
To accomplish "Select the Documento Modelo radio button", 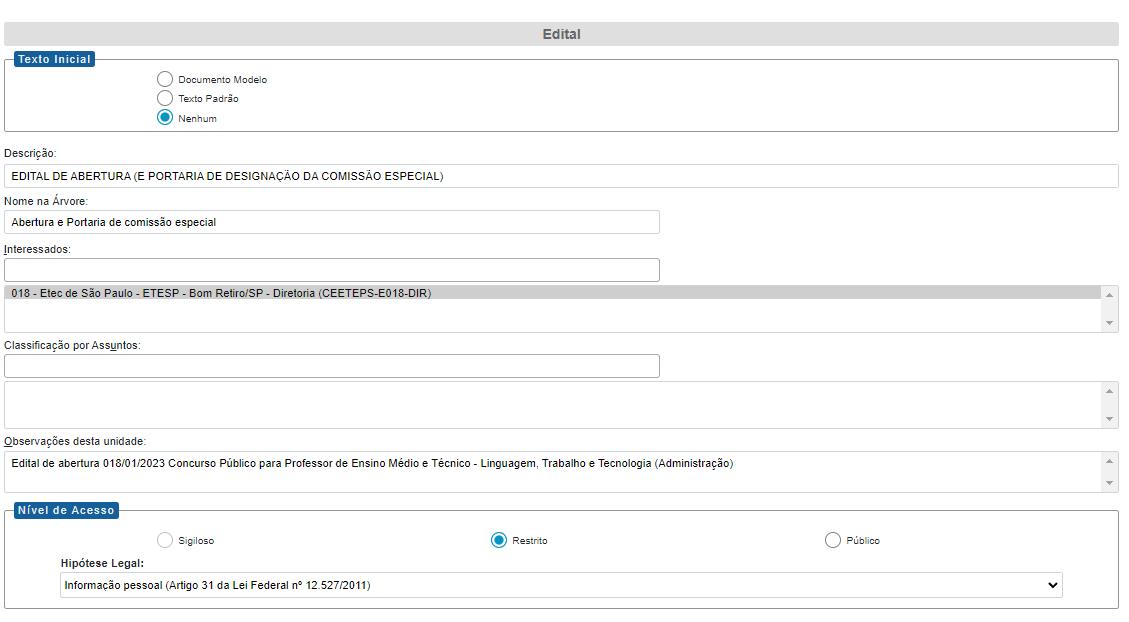I will [x=165, y=79].
